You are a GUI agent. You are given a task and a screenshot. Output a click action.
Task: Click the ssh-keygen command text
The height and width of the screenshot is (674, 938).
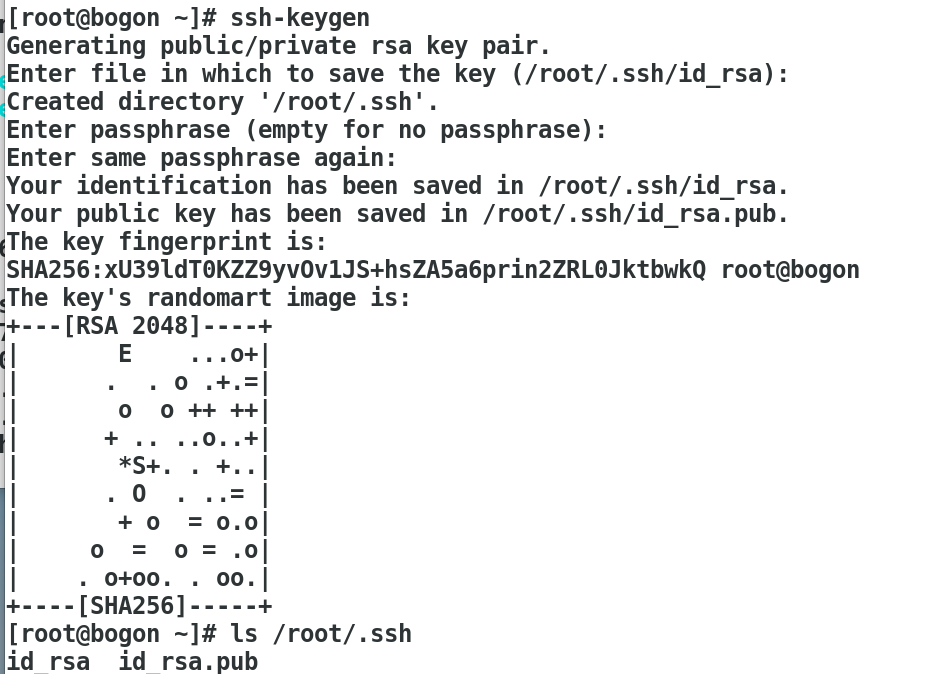pyautogui.click(x=300, y=18)
